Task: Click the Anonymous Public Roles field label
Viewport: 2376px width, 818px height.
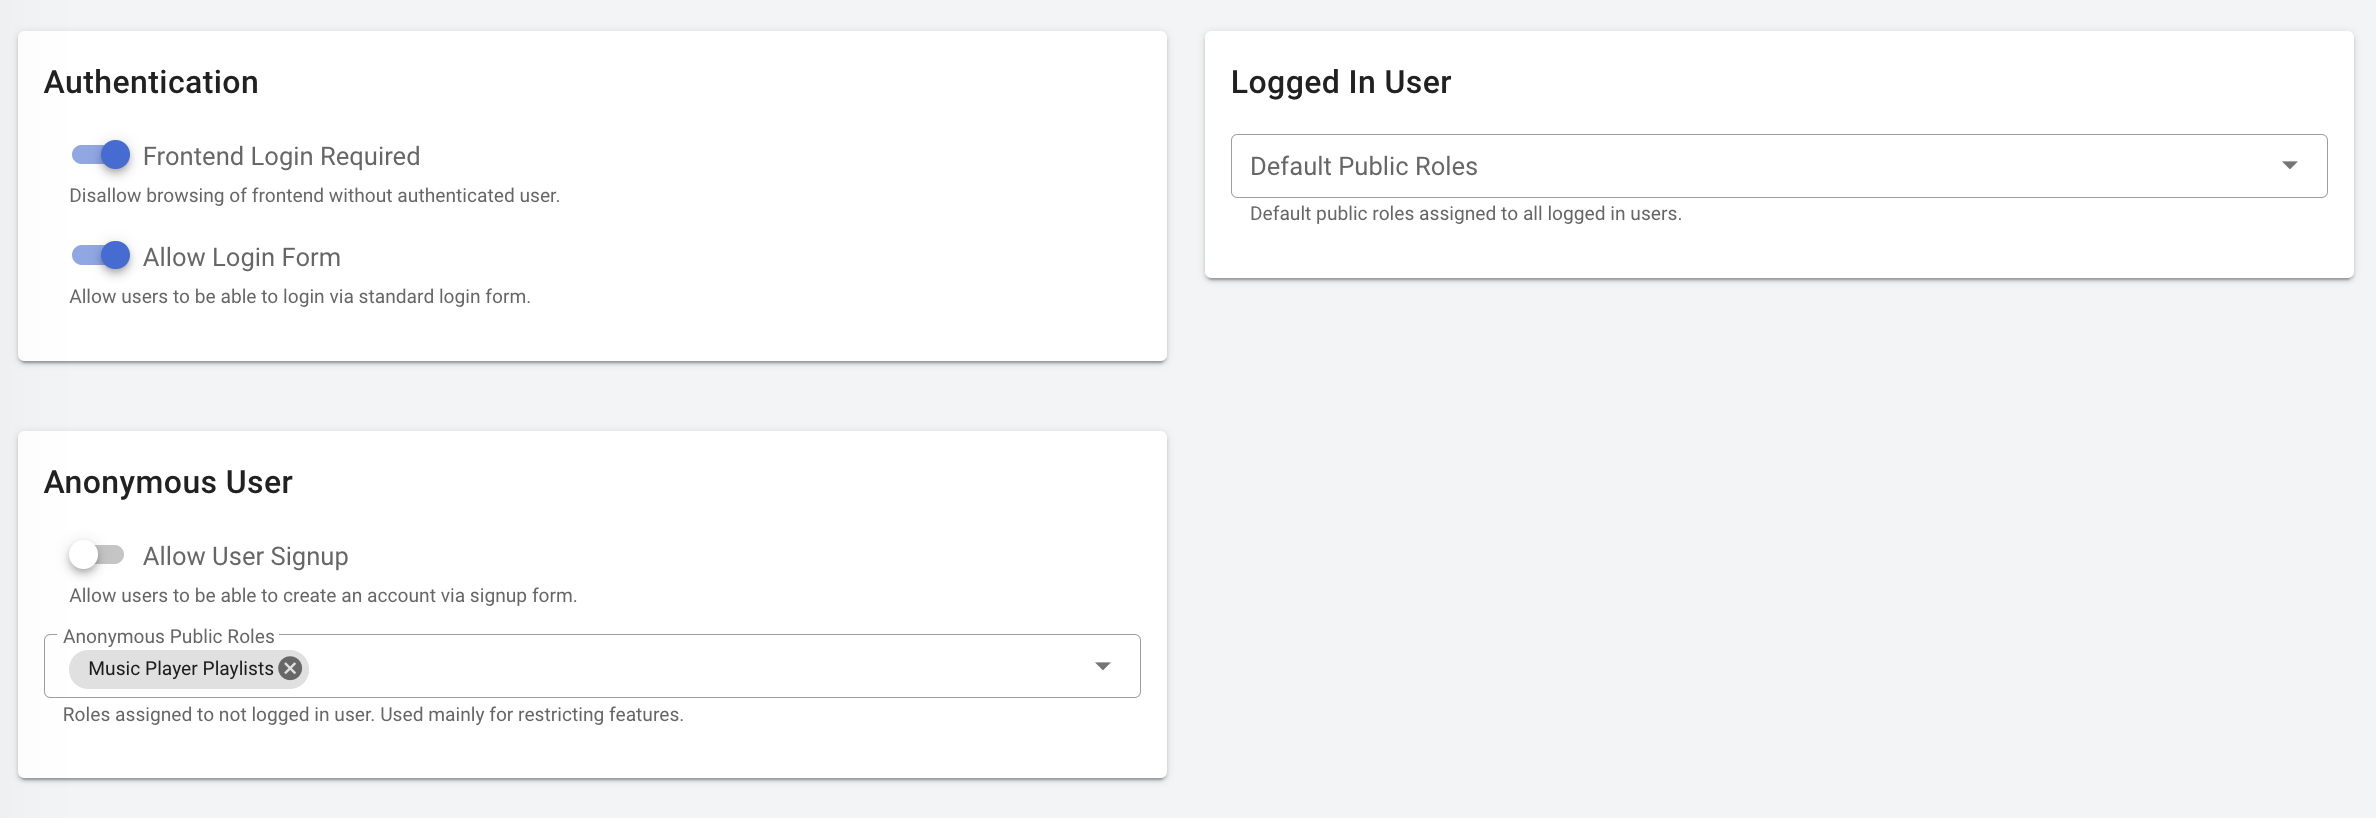Action: coord(168,636)
